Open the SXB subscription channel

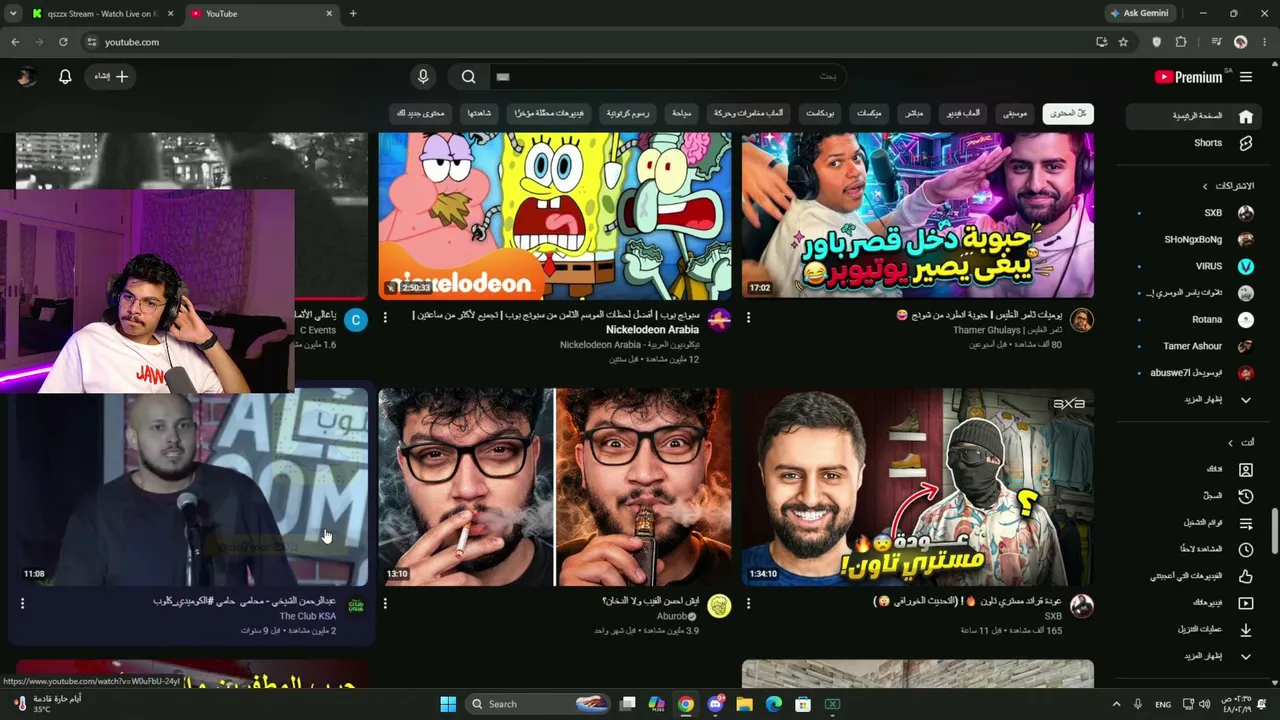(1192, 213)
